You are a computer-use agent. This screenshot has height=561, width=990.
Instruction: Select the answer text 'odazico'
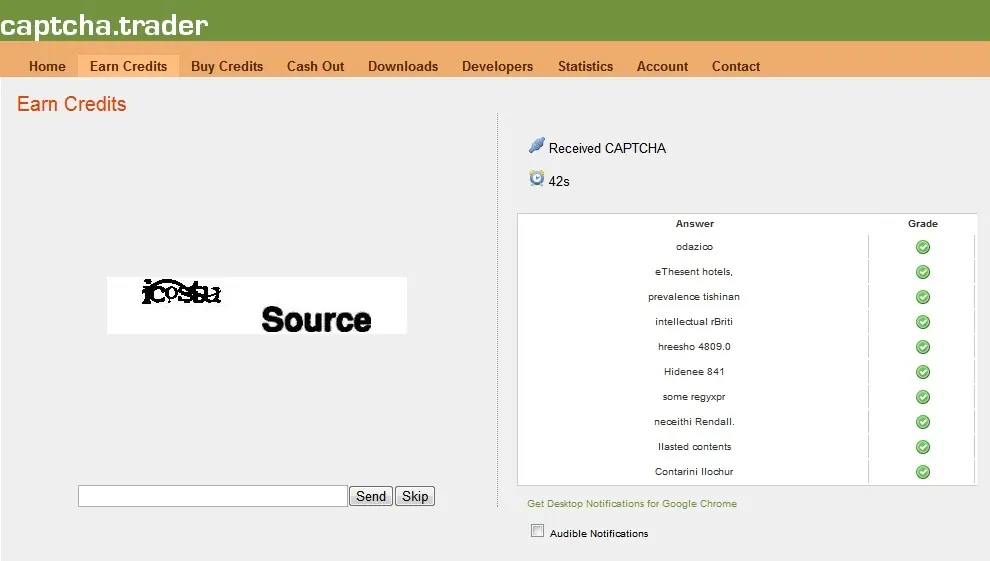click(695, 247)
